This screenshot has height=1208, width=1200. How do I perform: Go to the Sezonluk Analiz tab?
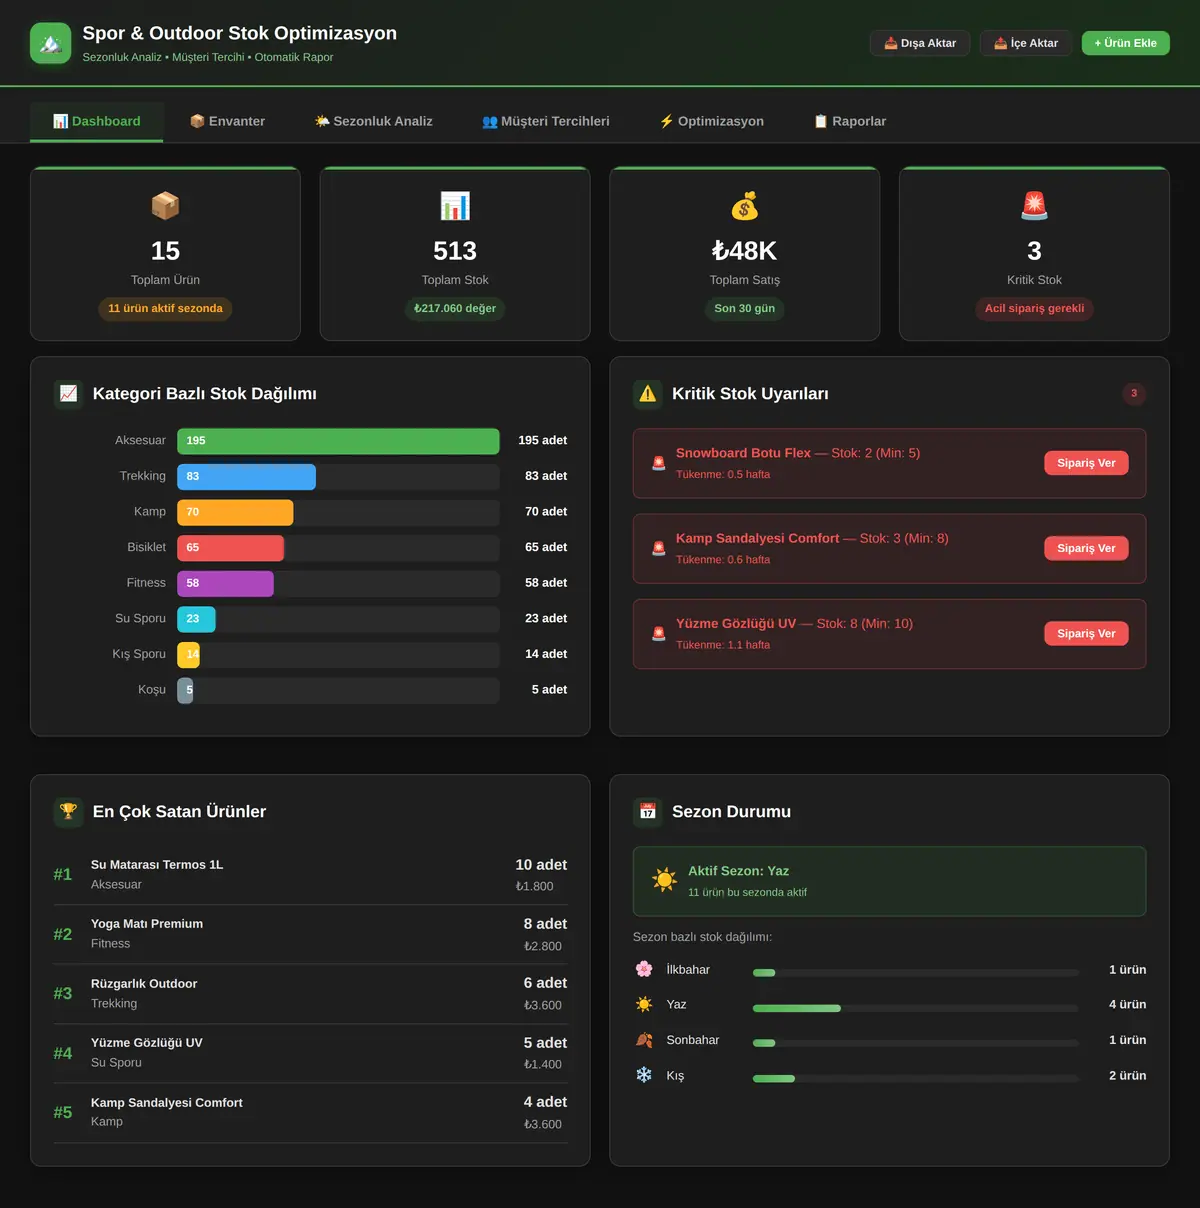click(x=374, y=121)
